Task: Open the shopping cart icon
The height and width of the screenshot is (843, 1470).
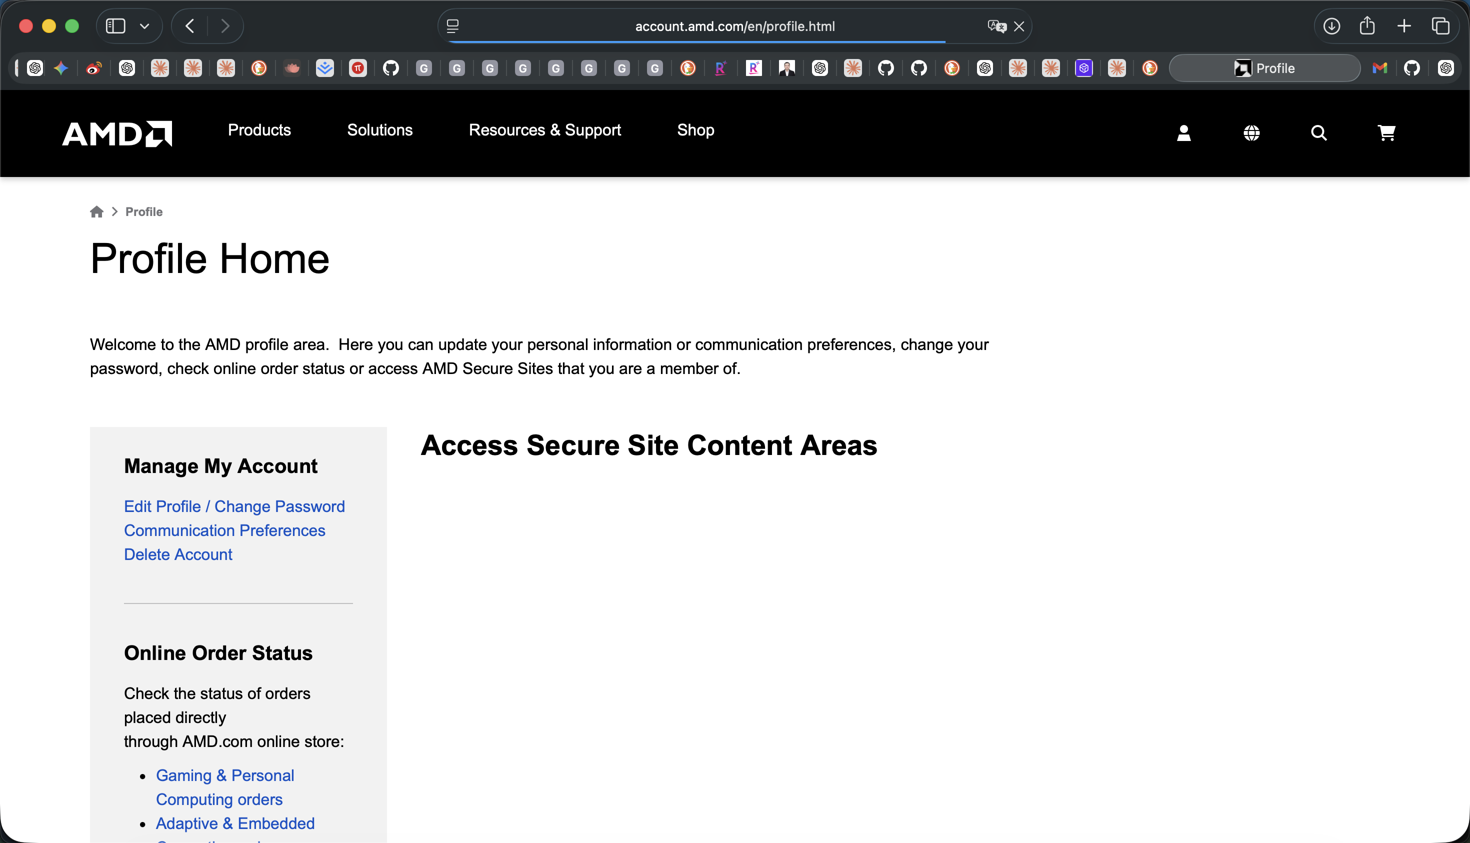Action: [1386, 133]
